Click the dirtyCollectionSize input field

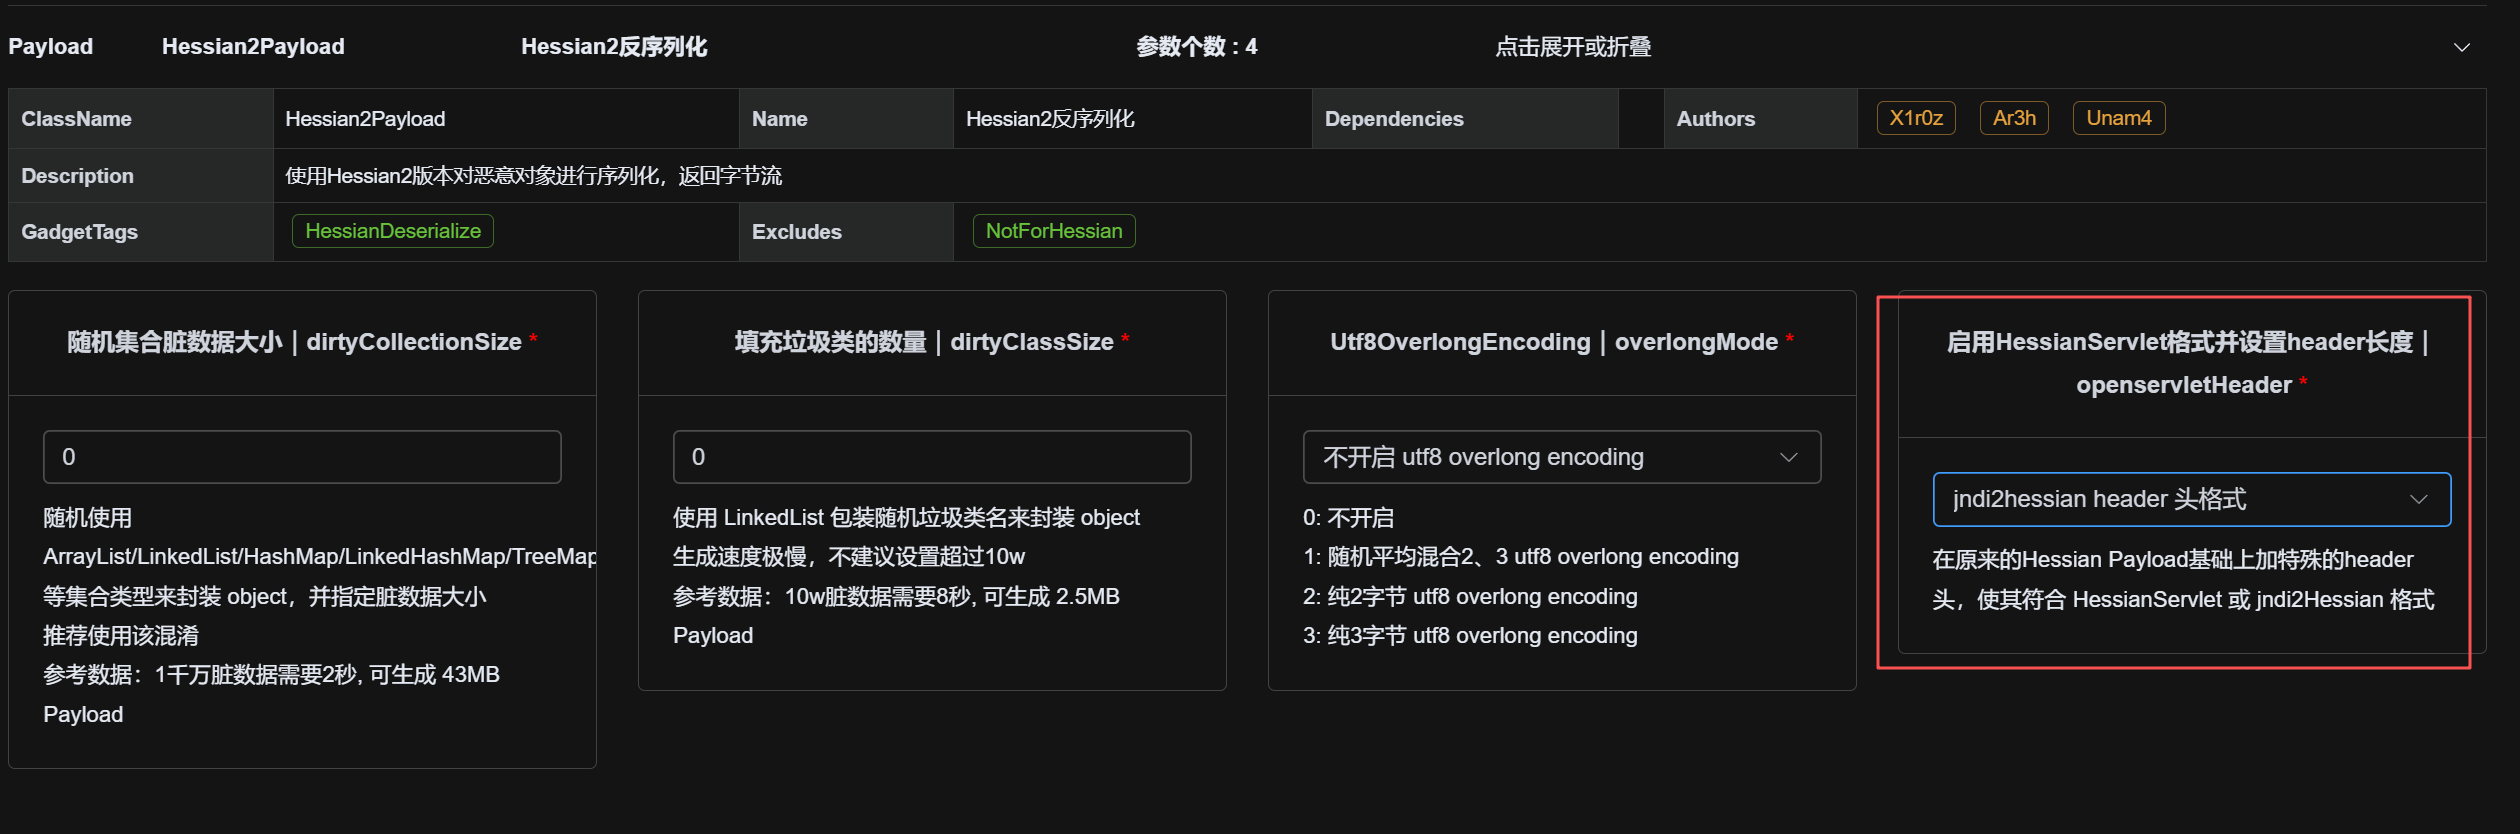(x=302, y=457)
